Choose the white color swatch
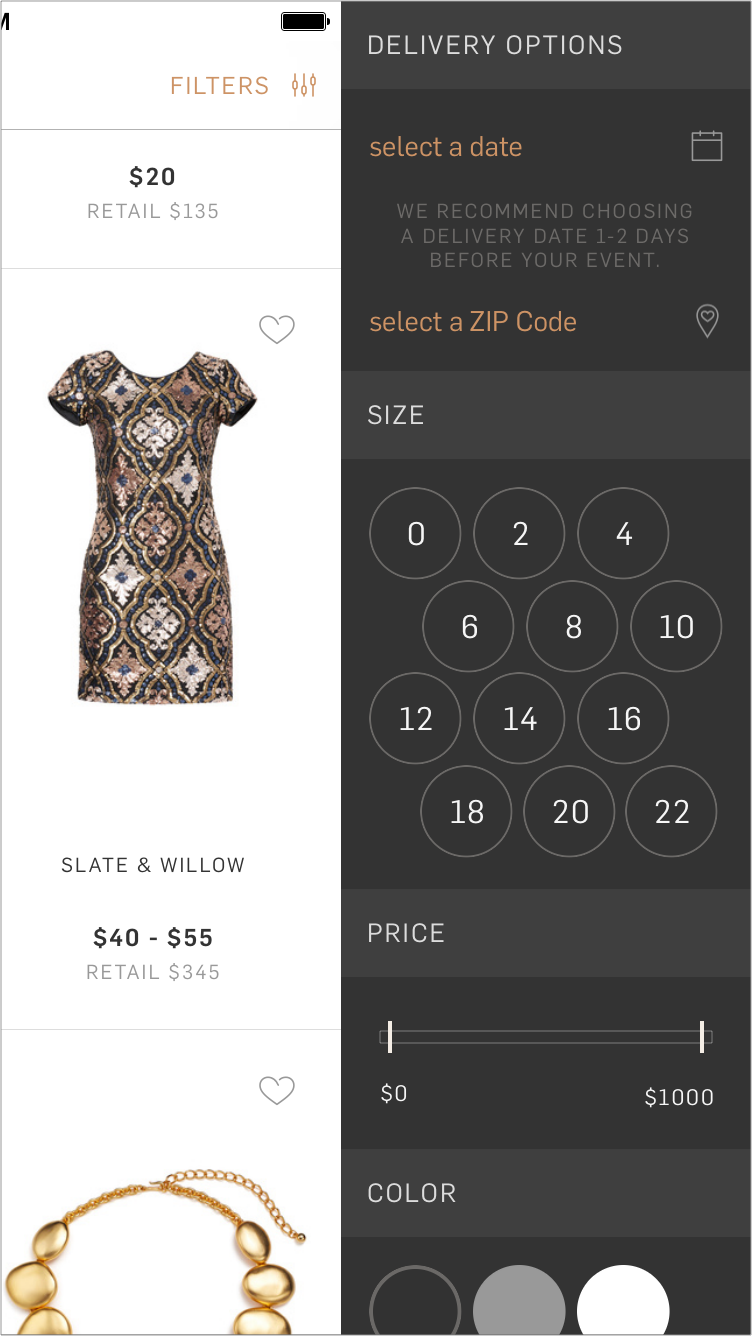752x1336 pixels. coord(623,1300)
